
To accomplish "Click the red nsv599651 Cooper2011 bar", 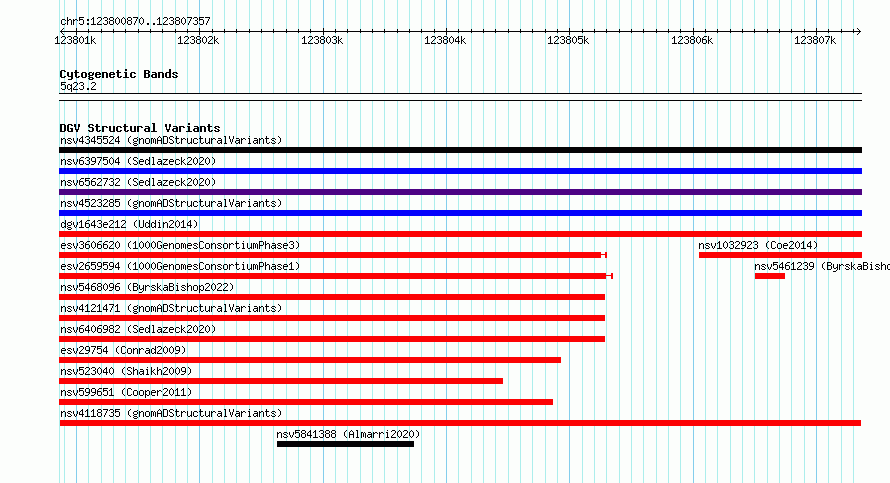I will click(306, 402).
